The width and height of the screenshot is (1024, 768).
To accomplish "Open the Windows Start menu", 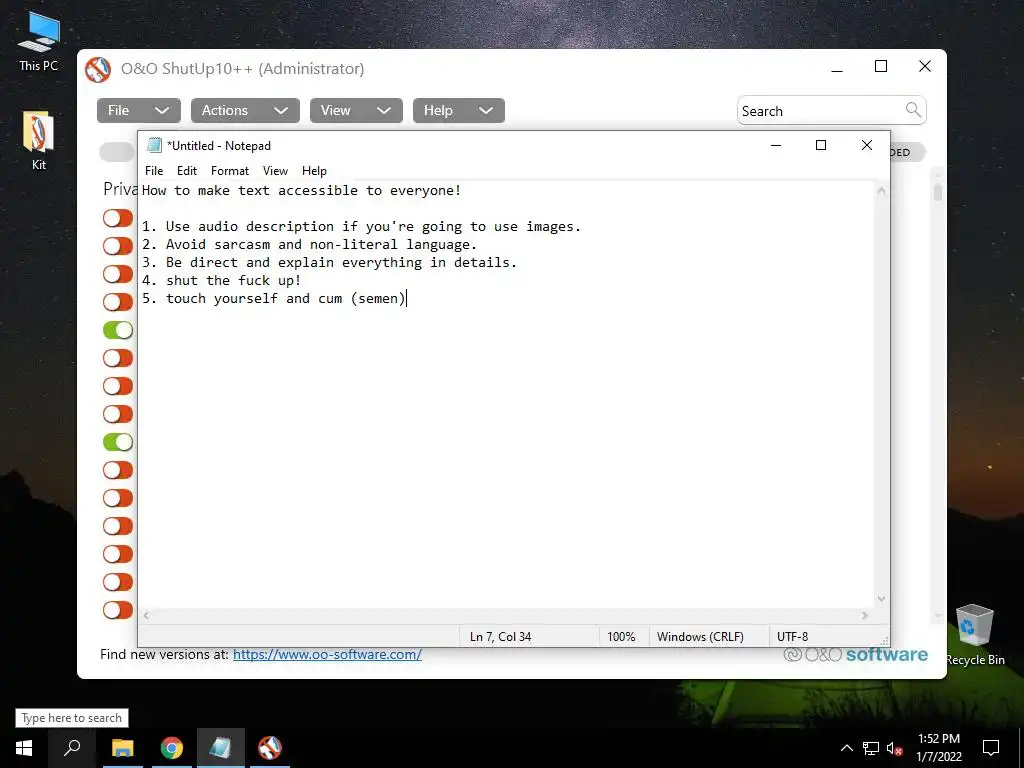I will click(x=24, y=748).
